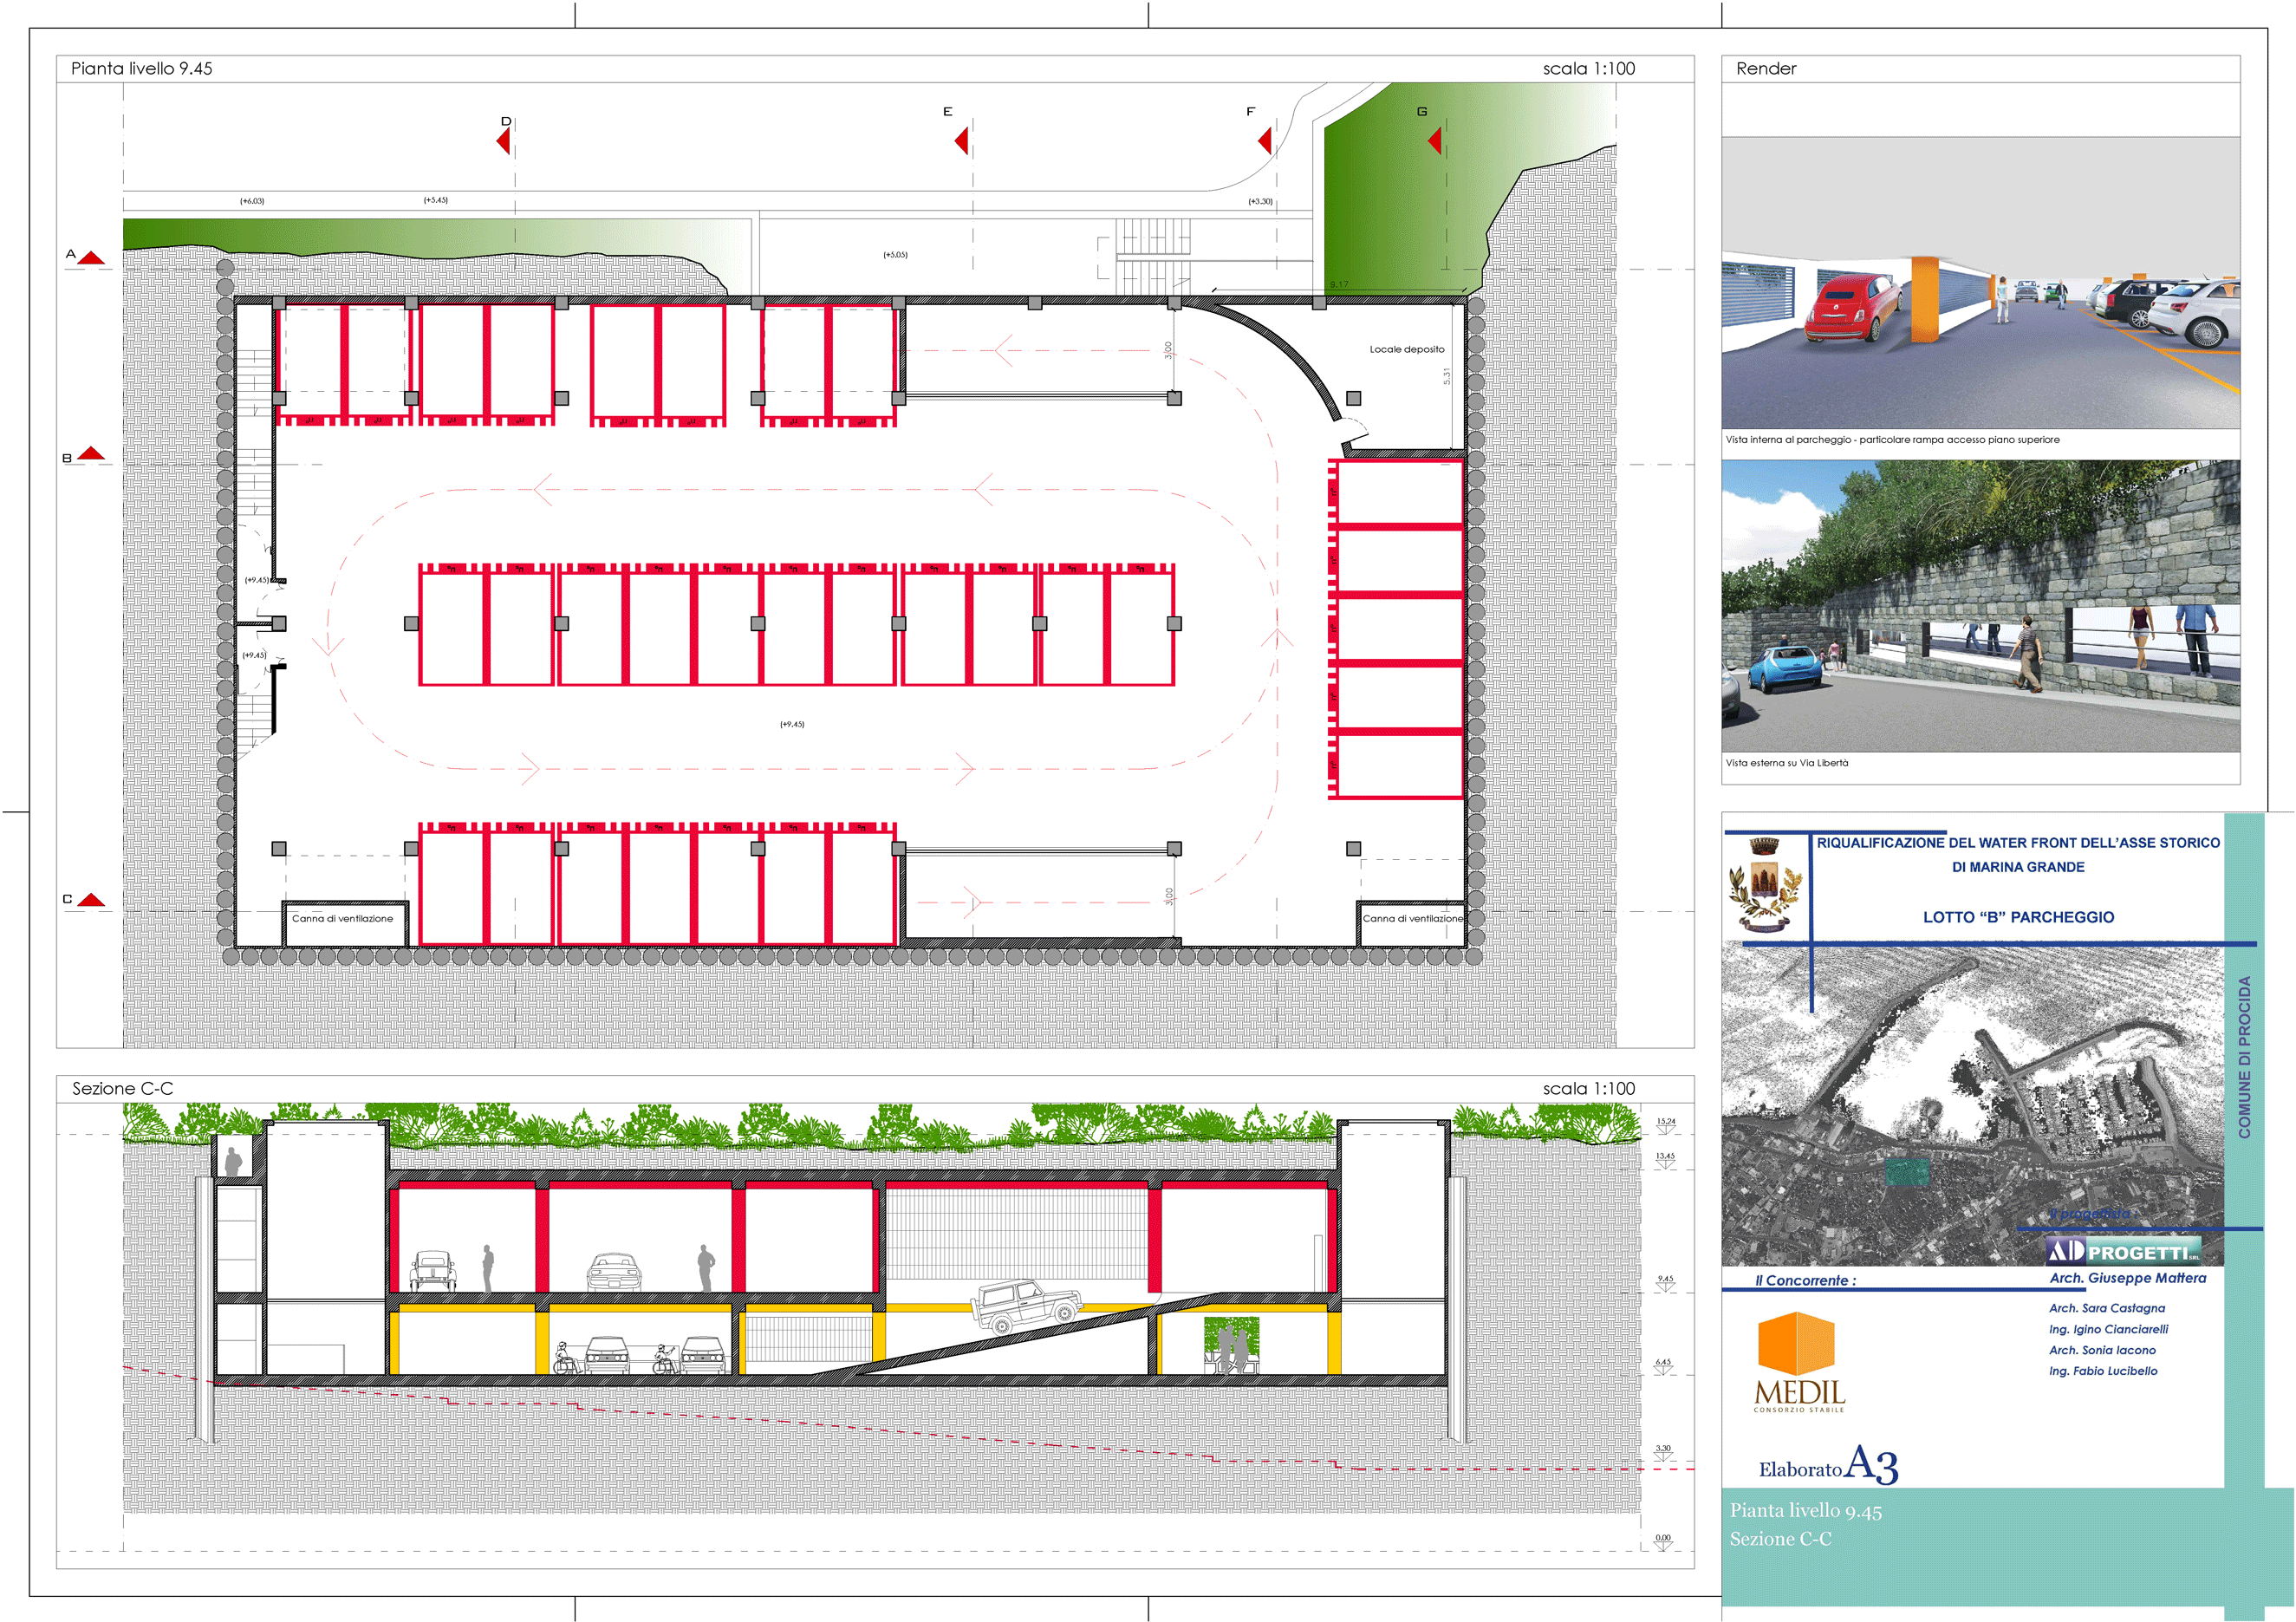Image resolution: width=2296 pixels, height=1622 pixels.
Task: Click the vertical 'COMUNE DI PROCIDA' text
Action: [x=2244, y=1057]
